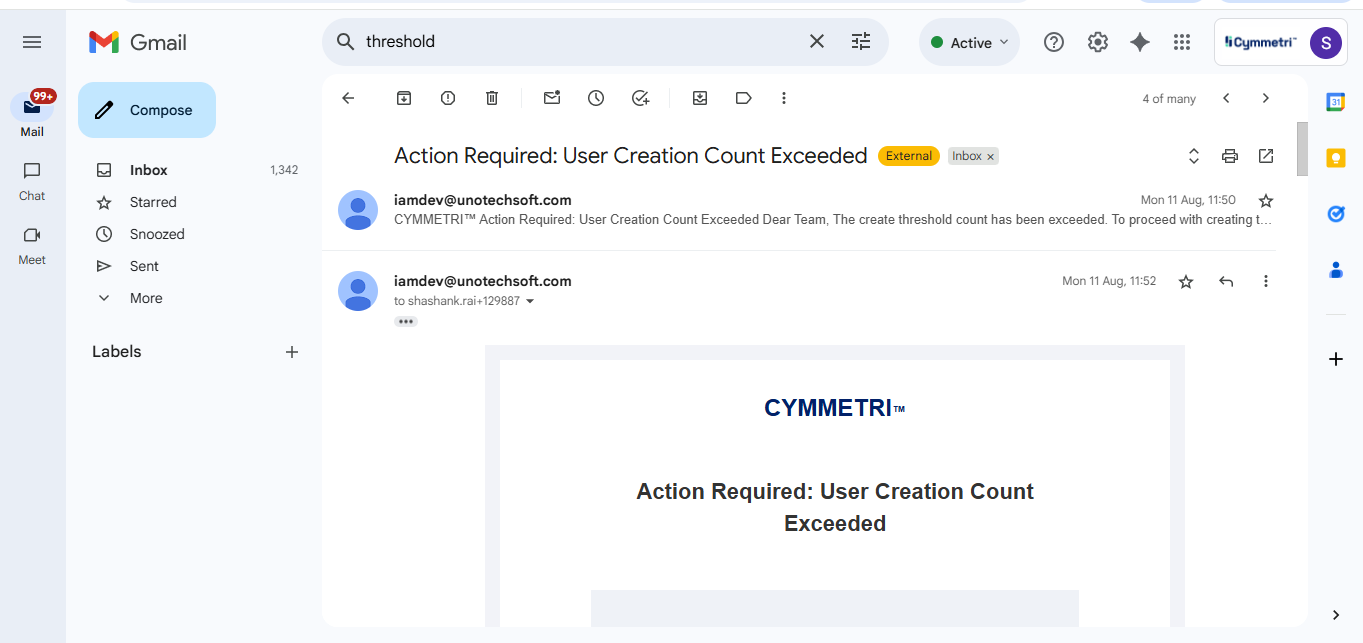Viewport: 1363px width, 643px height.
Task: Expand More in the left sidebar
Action: (145, 298)
